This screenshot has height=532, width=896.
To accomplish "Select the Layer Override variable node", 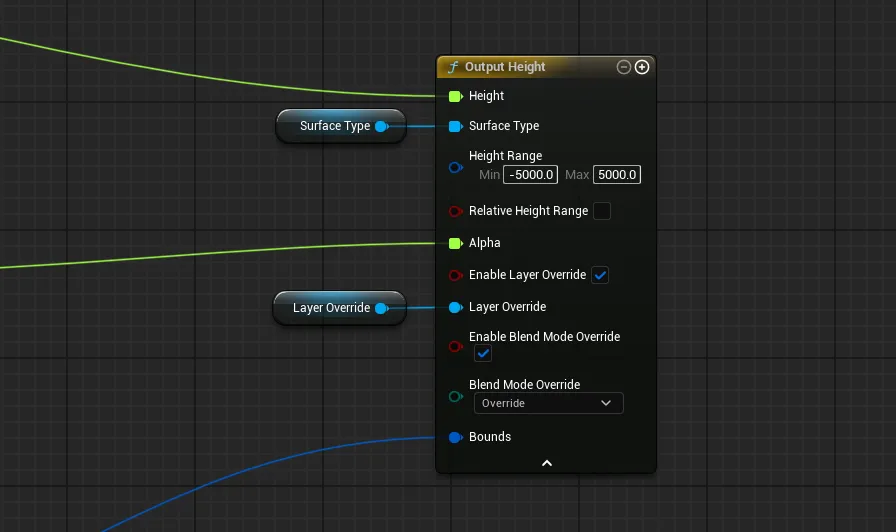I will pos(330,308).
